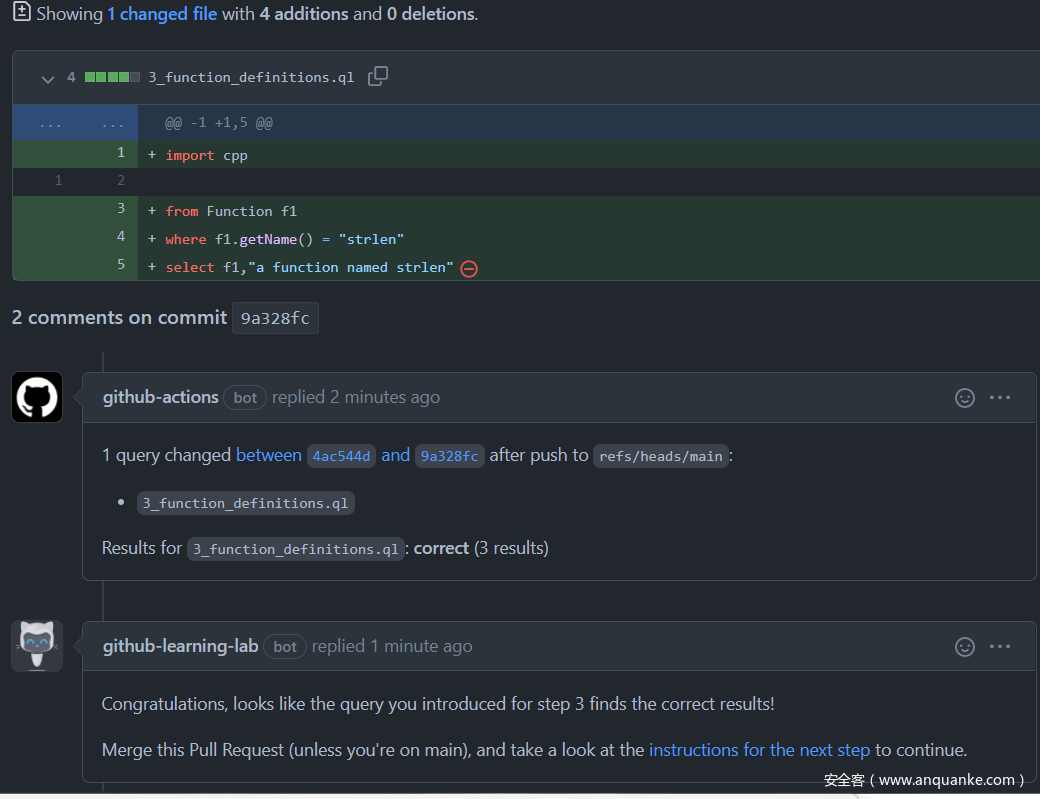Click the github-actions username

[x=160, y=397]
